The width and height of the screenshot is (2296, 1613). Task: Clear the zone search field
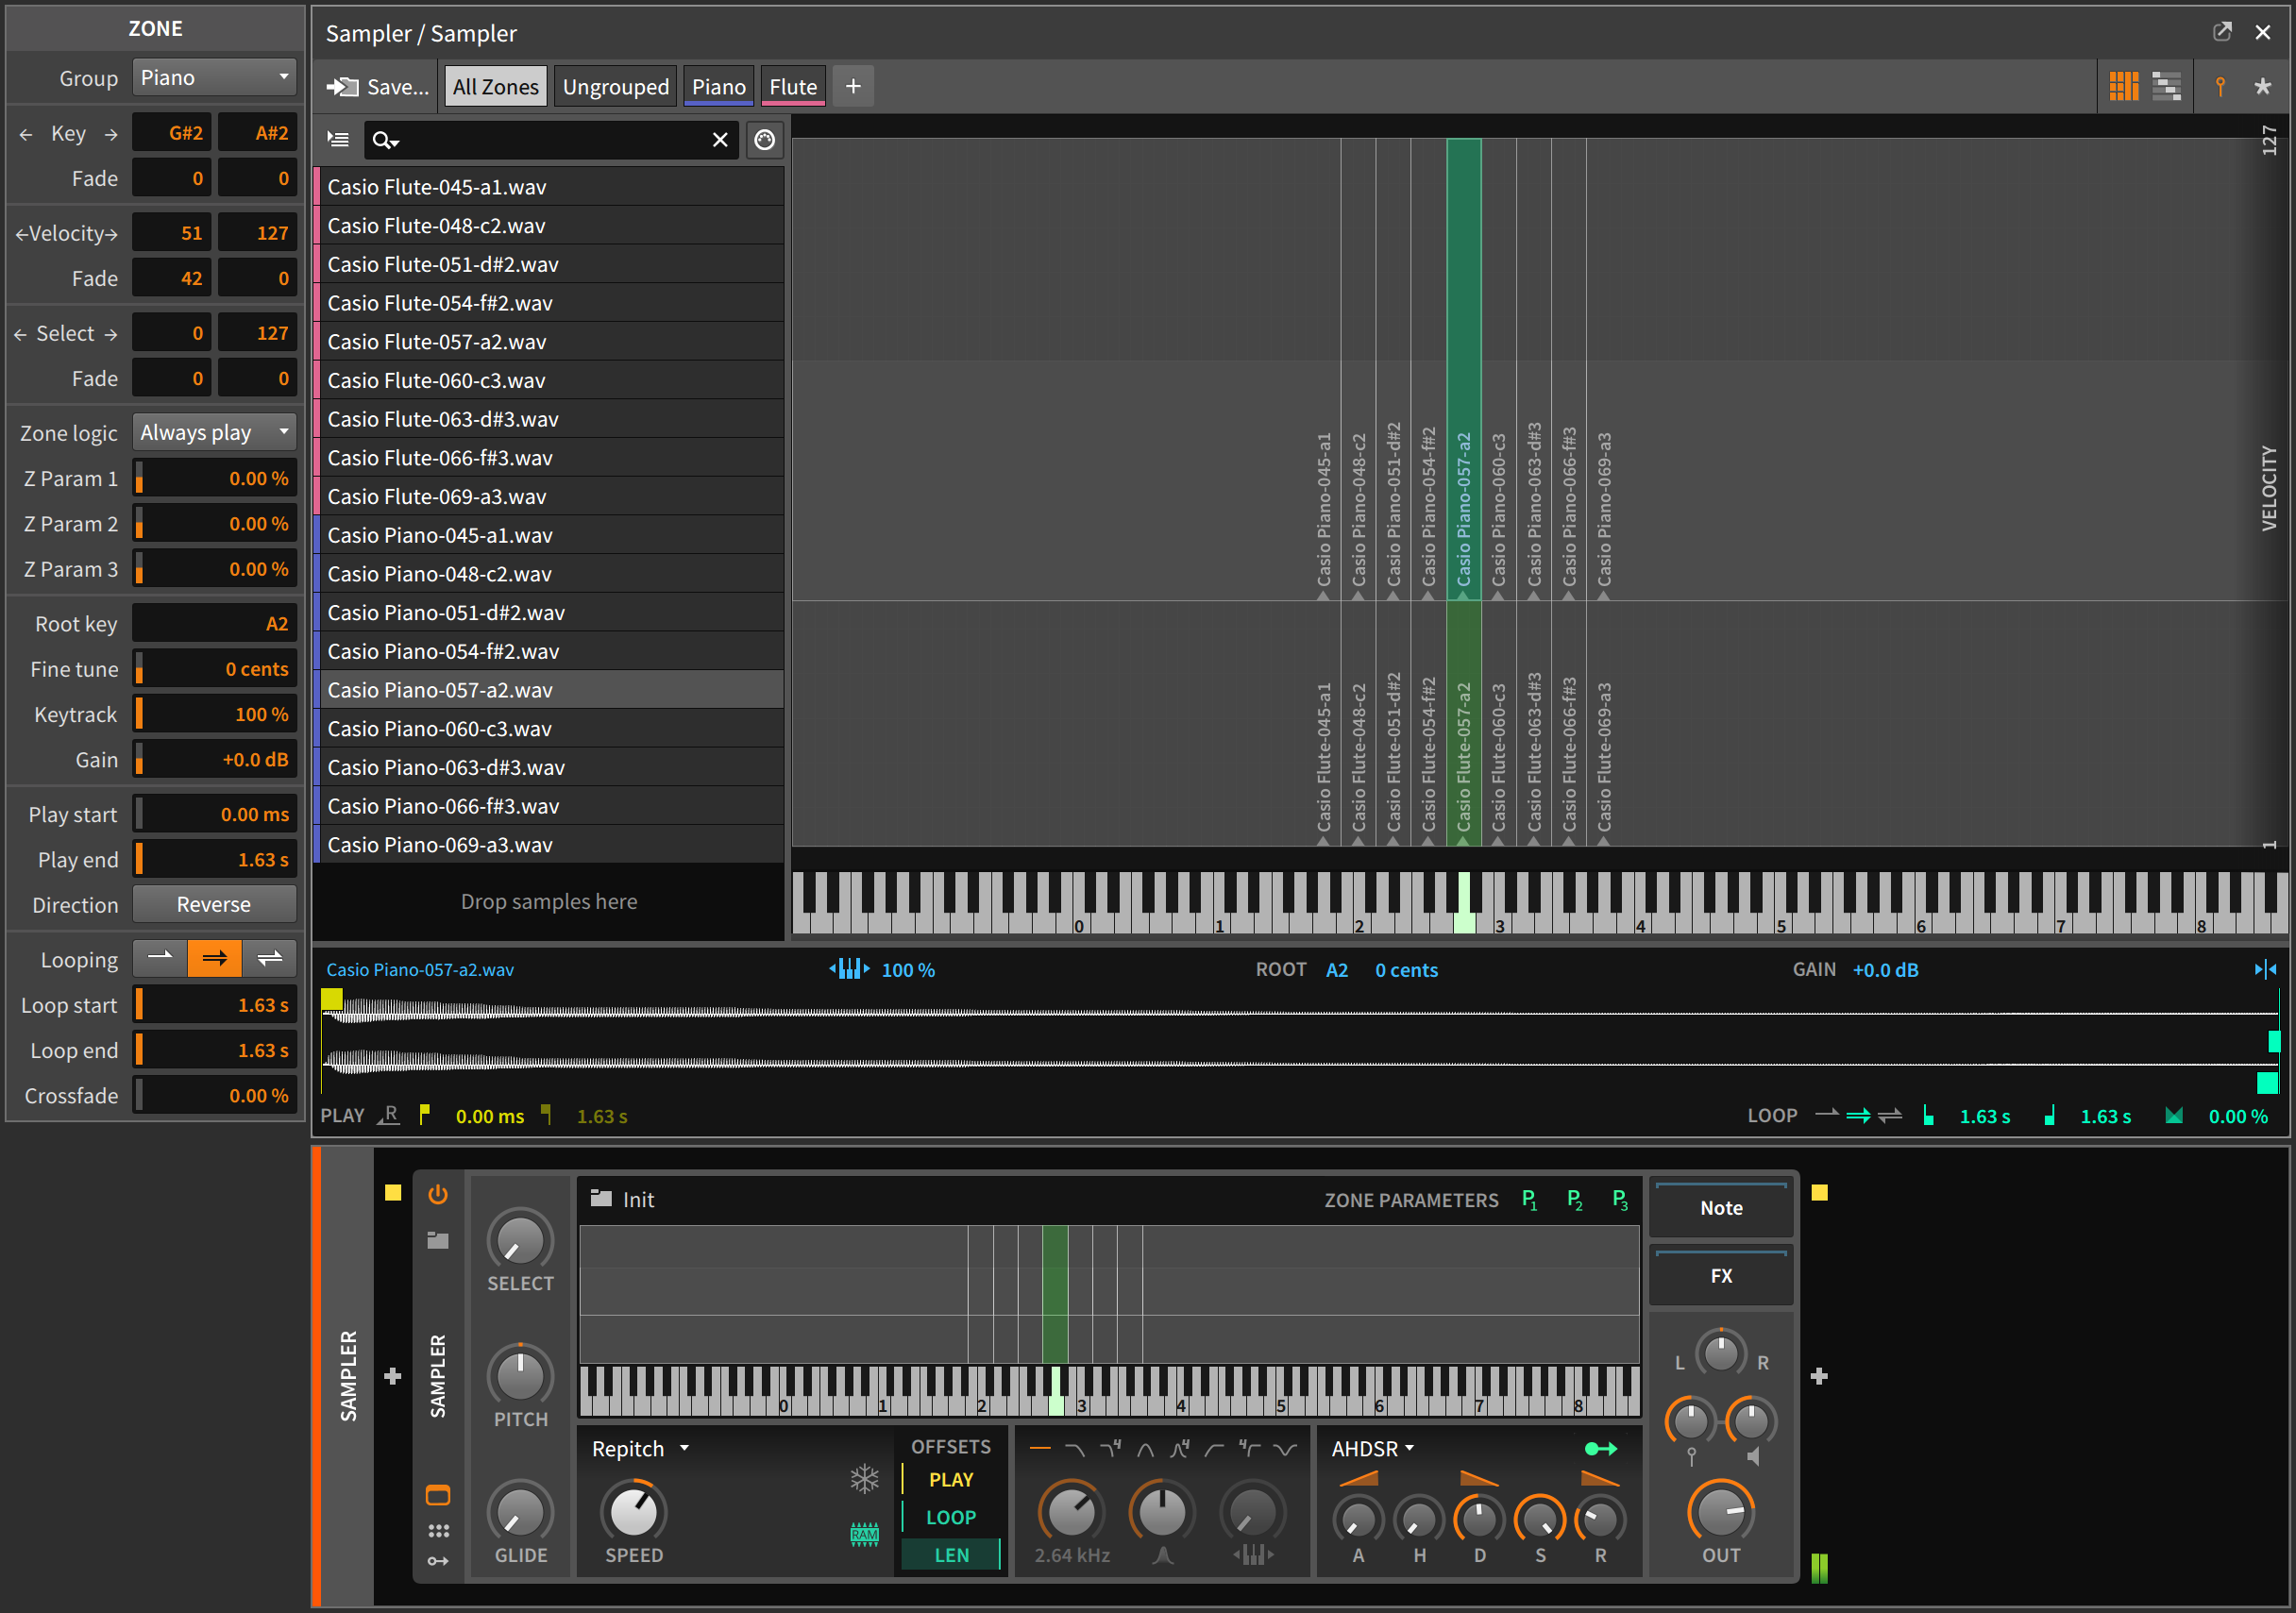tap(720, 140)
